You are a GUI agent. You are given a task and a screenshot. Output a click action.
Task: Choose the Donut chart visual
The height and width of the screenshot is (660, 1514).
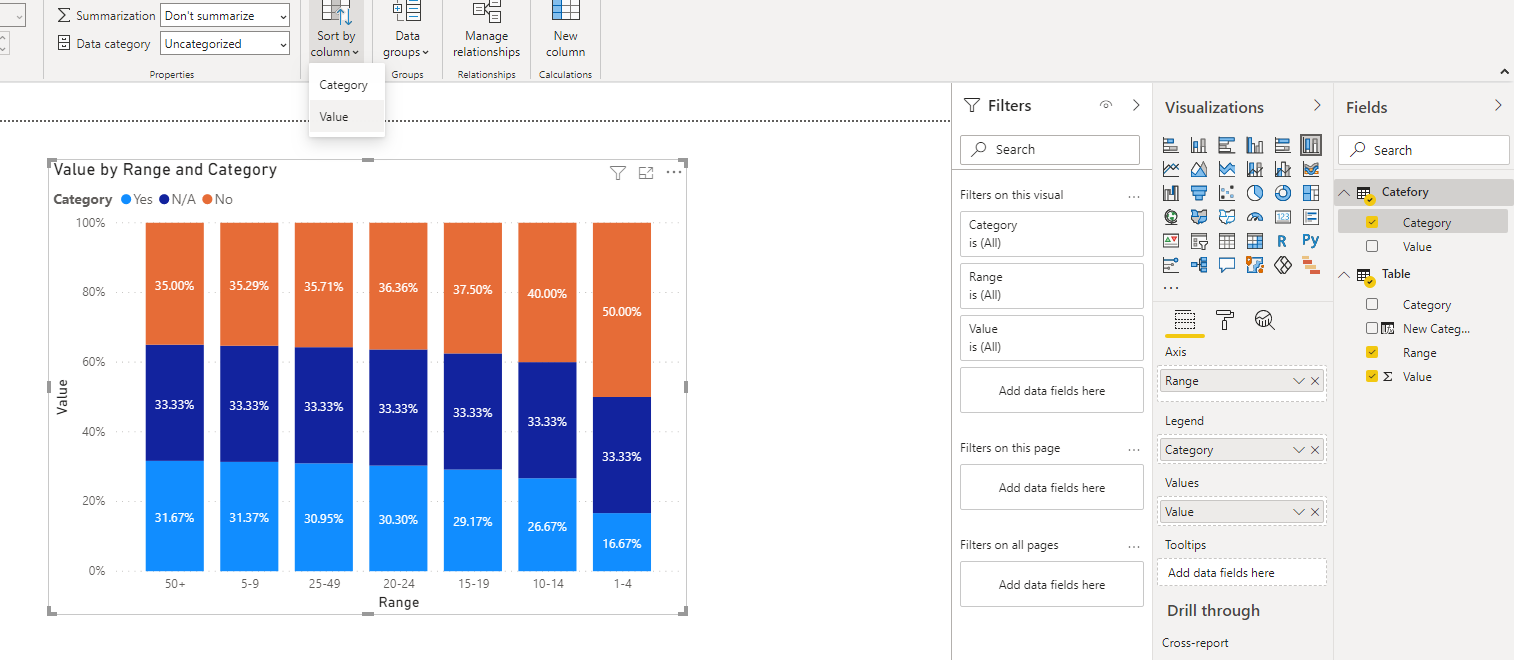(x=1283, y=193)
